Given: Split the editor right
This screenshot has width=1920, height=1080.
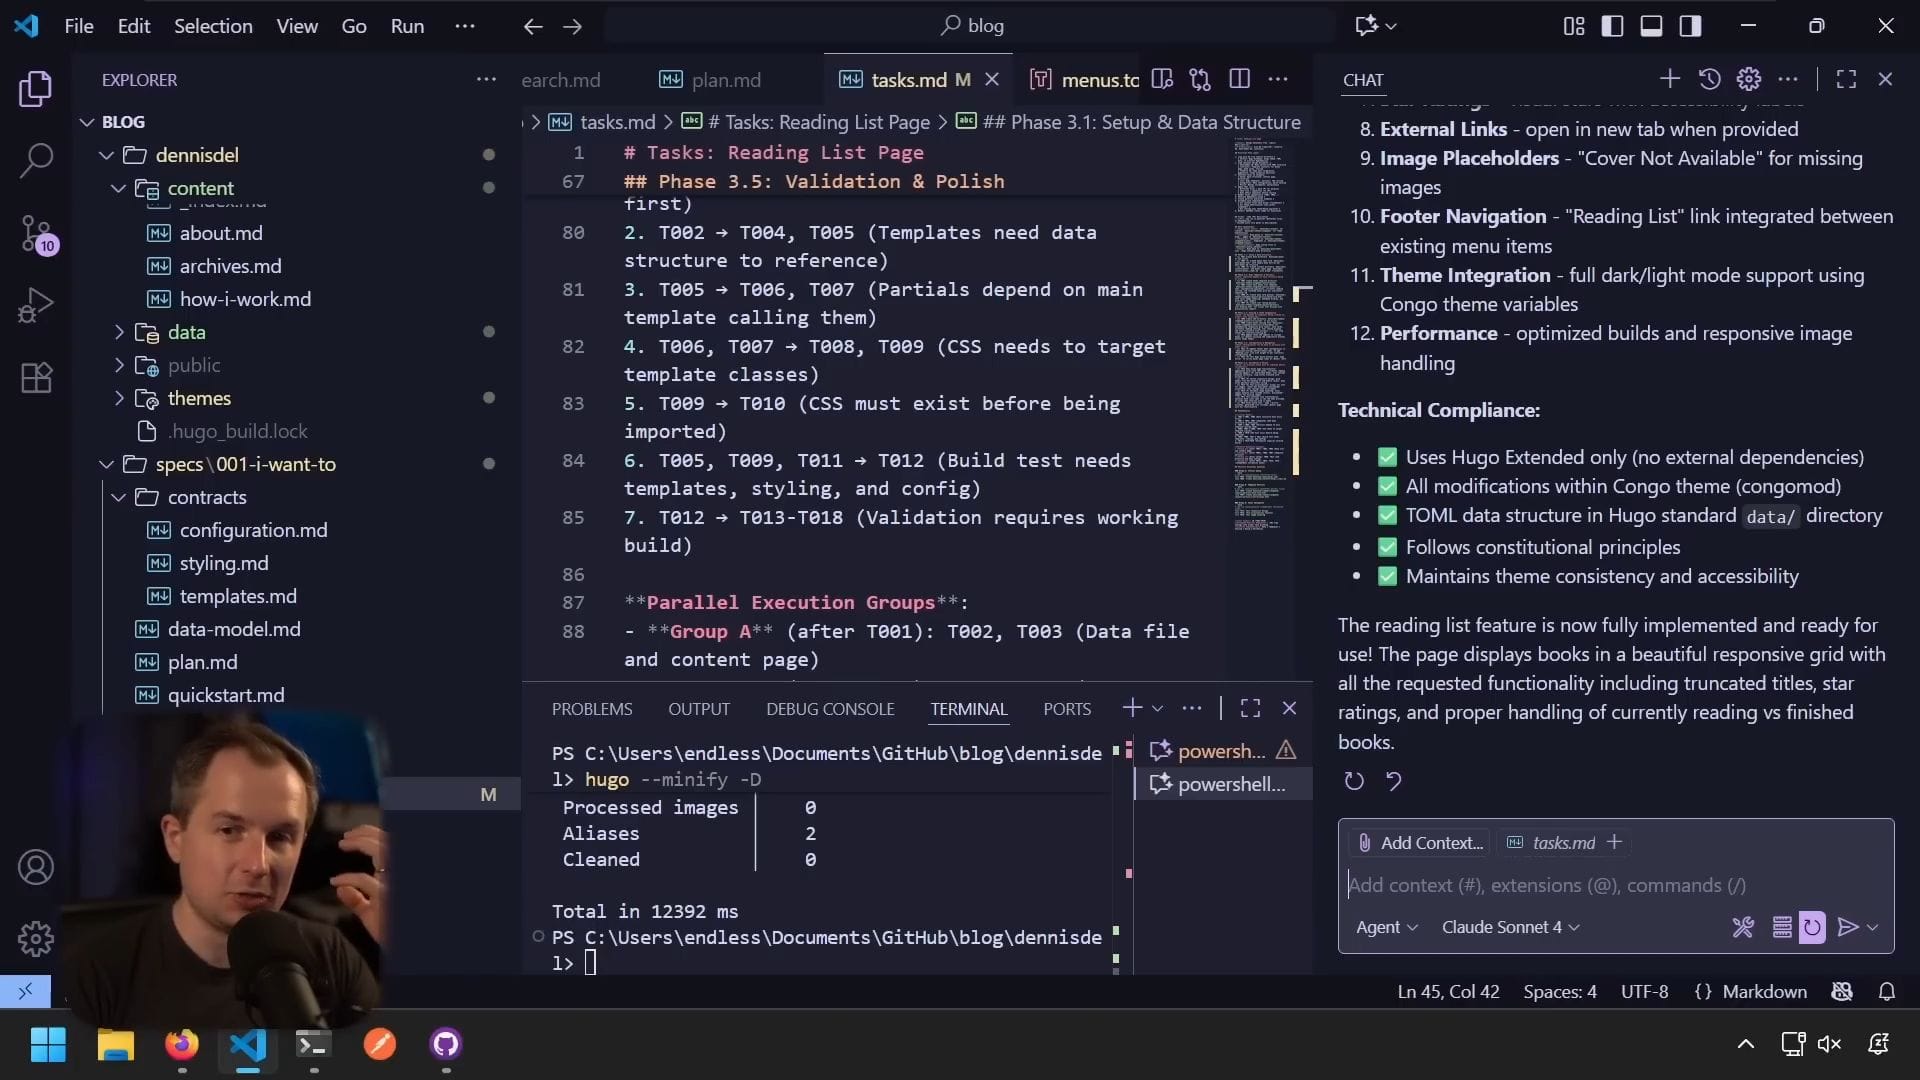Looking at the screenshot, I should pos(1239,79).
